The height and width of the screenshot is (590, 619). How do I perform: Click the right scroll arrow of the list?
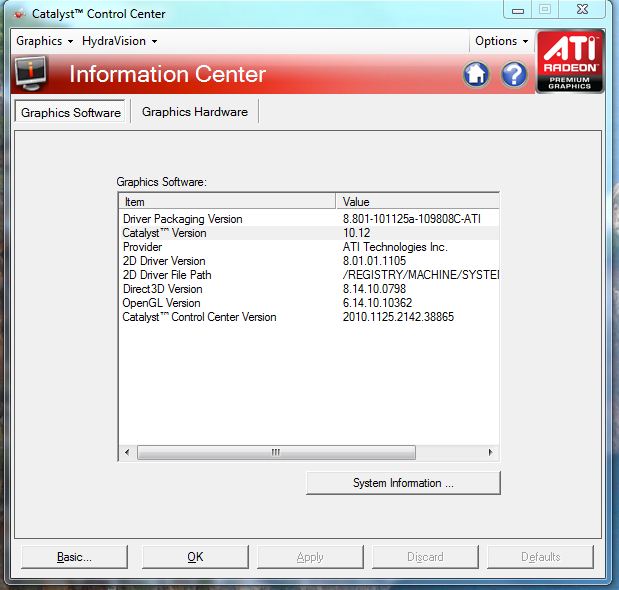(490, 452)
